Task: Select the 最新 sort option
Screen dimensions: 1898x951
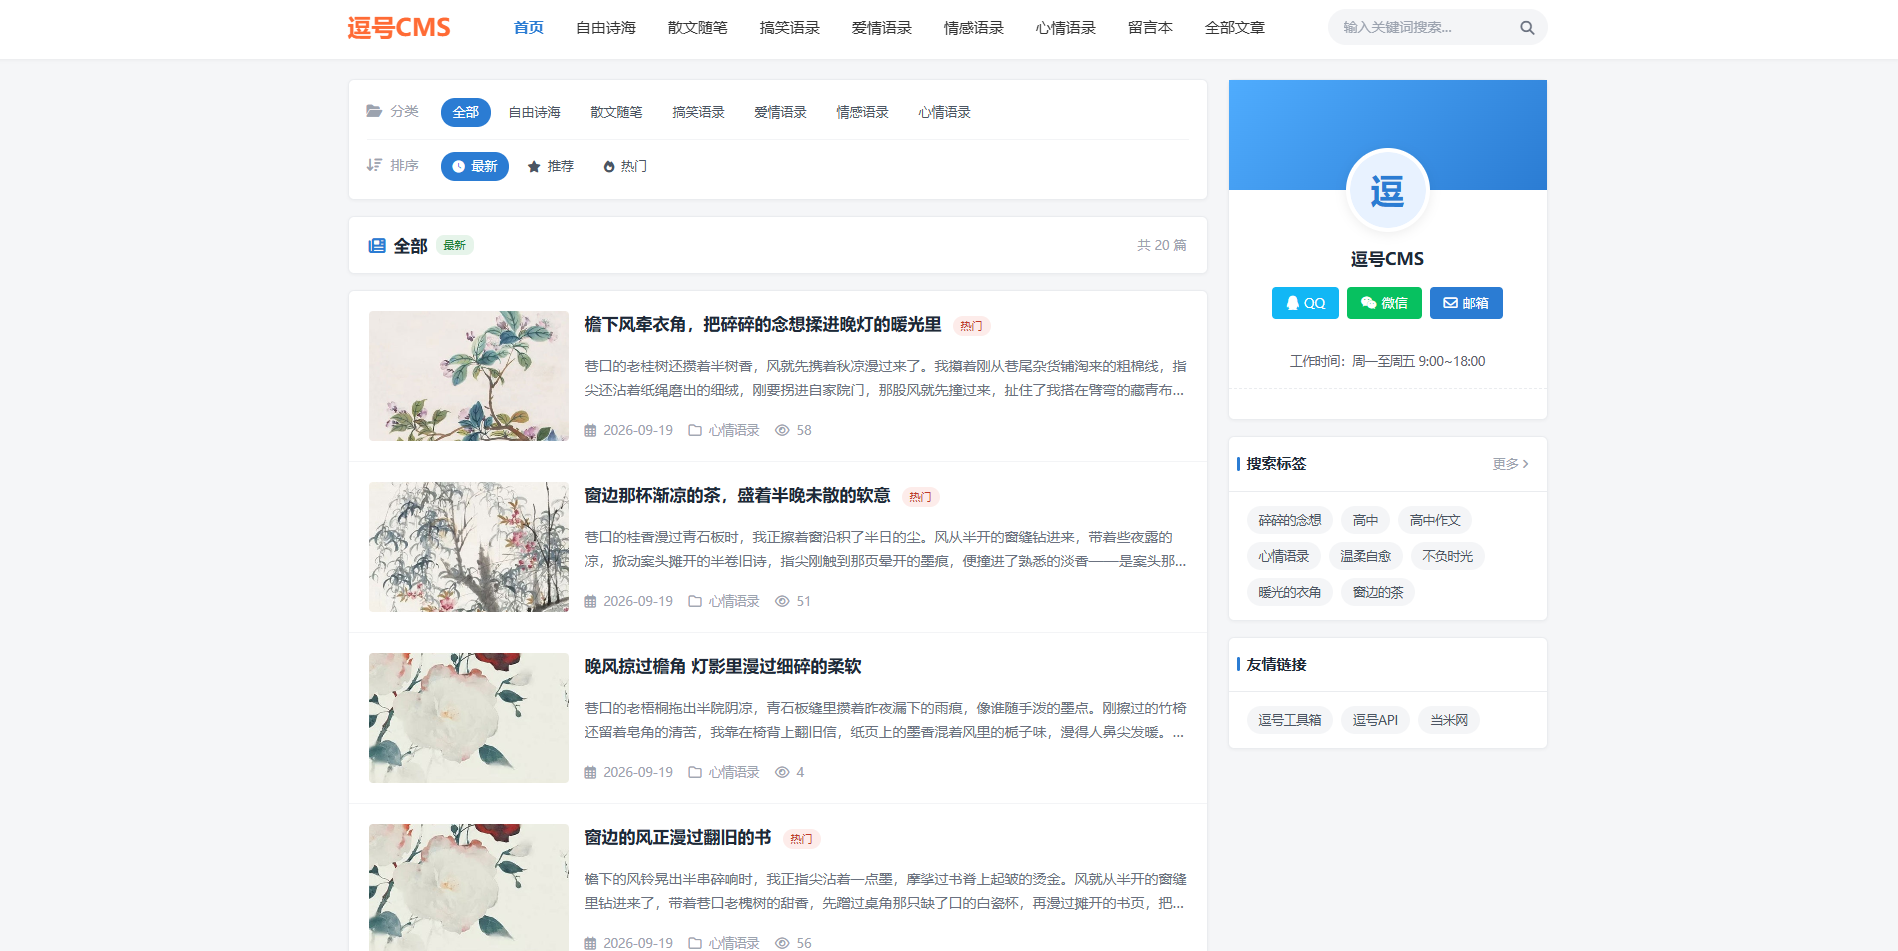Action: (x=474, y=166)
